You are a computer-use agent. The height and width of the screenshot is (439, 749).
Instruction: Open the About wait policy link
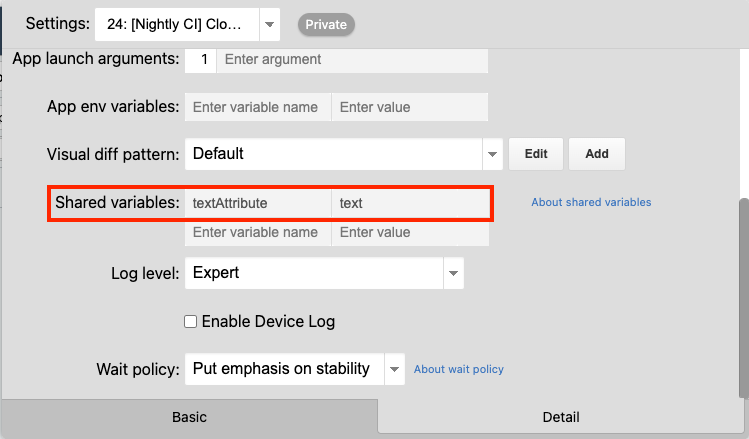tap(459, 369)
